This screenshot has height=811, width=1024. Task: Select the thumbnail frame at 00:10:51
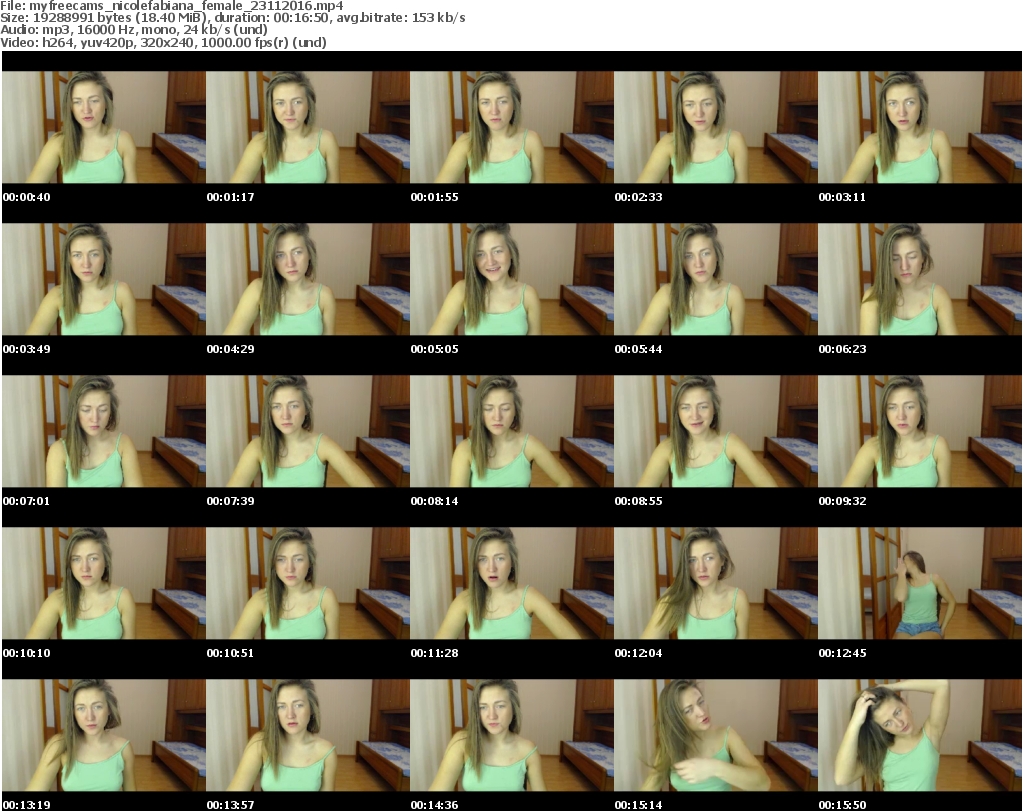(308, 583)
